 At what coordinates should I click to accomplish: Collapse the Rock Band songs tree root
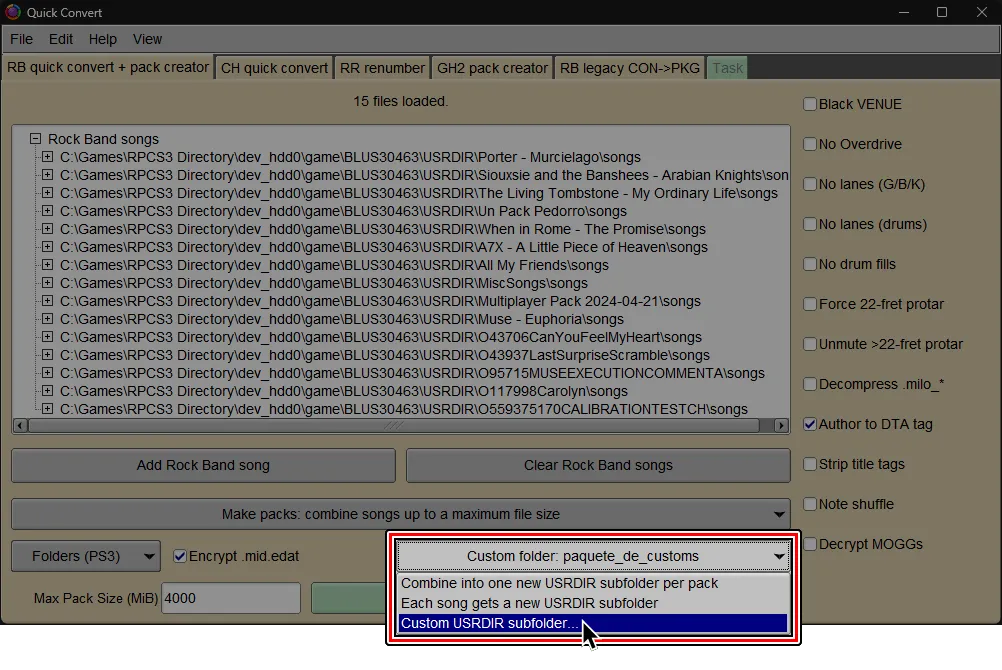[35, 139]
